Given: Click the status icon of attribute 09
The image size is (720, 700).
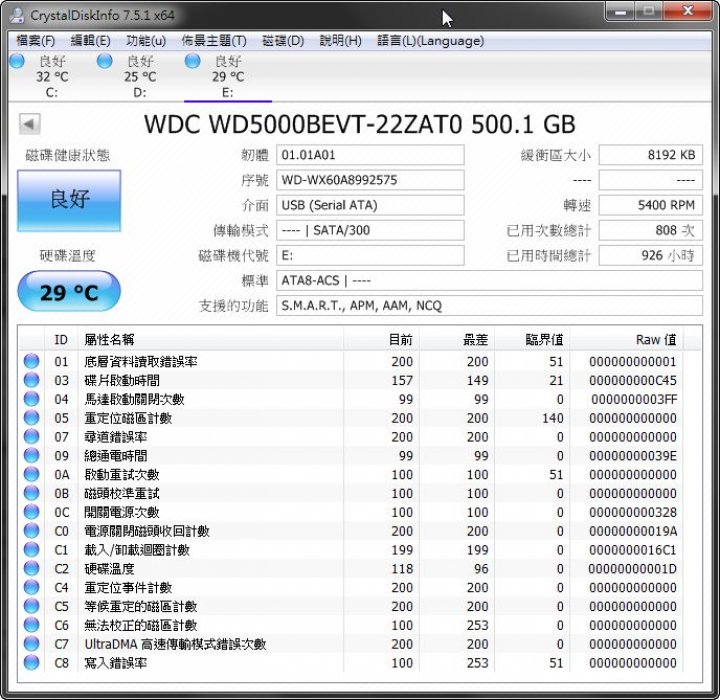Looking at the screenshot, I should pos(31,455).
